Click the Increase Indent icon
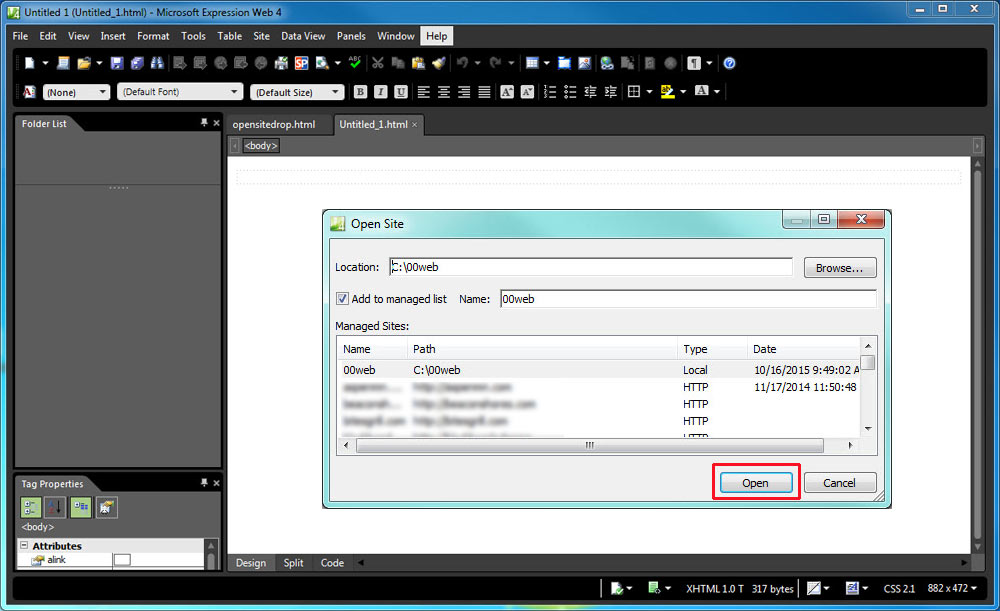 610,92
